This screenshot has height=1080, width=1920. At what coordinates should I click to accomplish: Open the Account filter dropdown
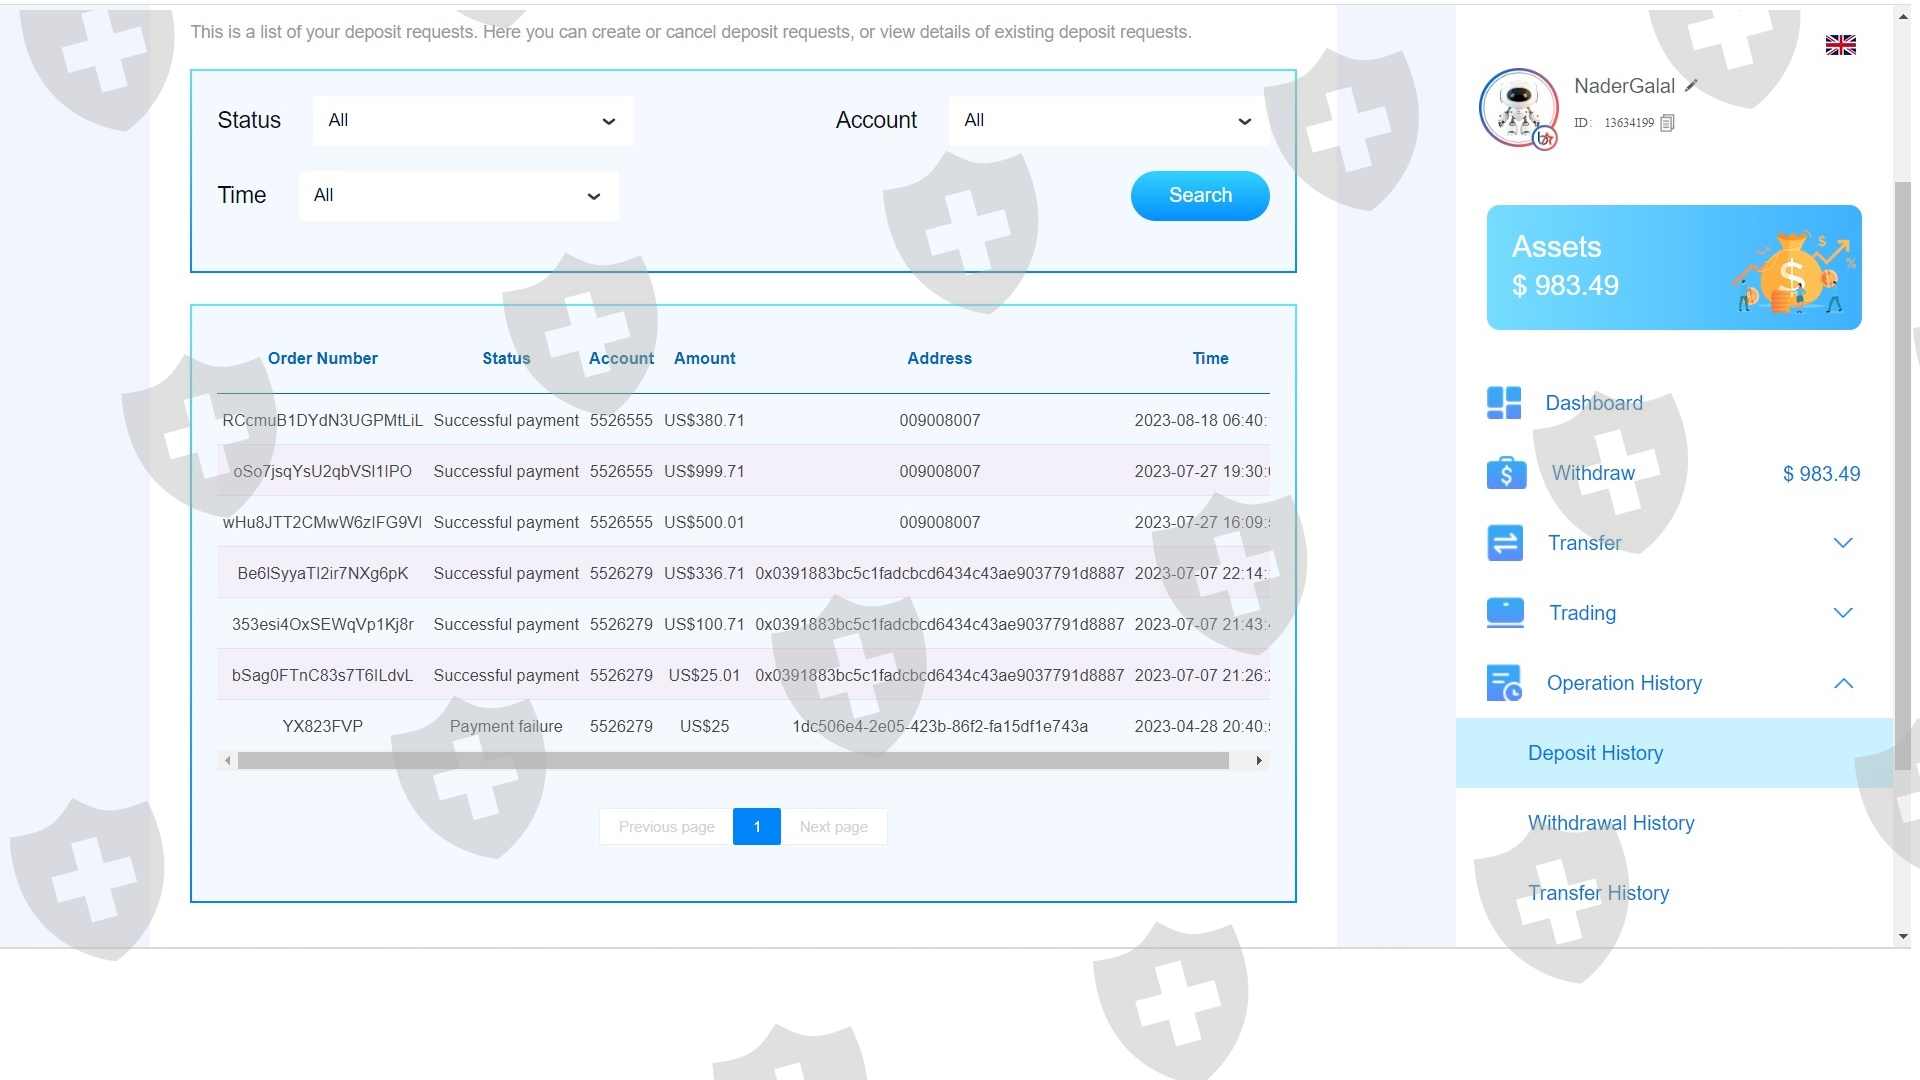[1108, 121]
